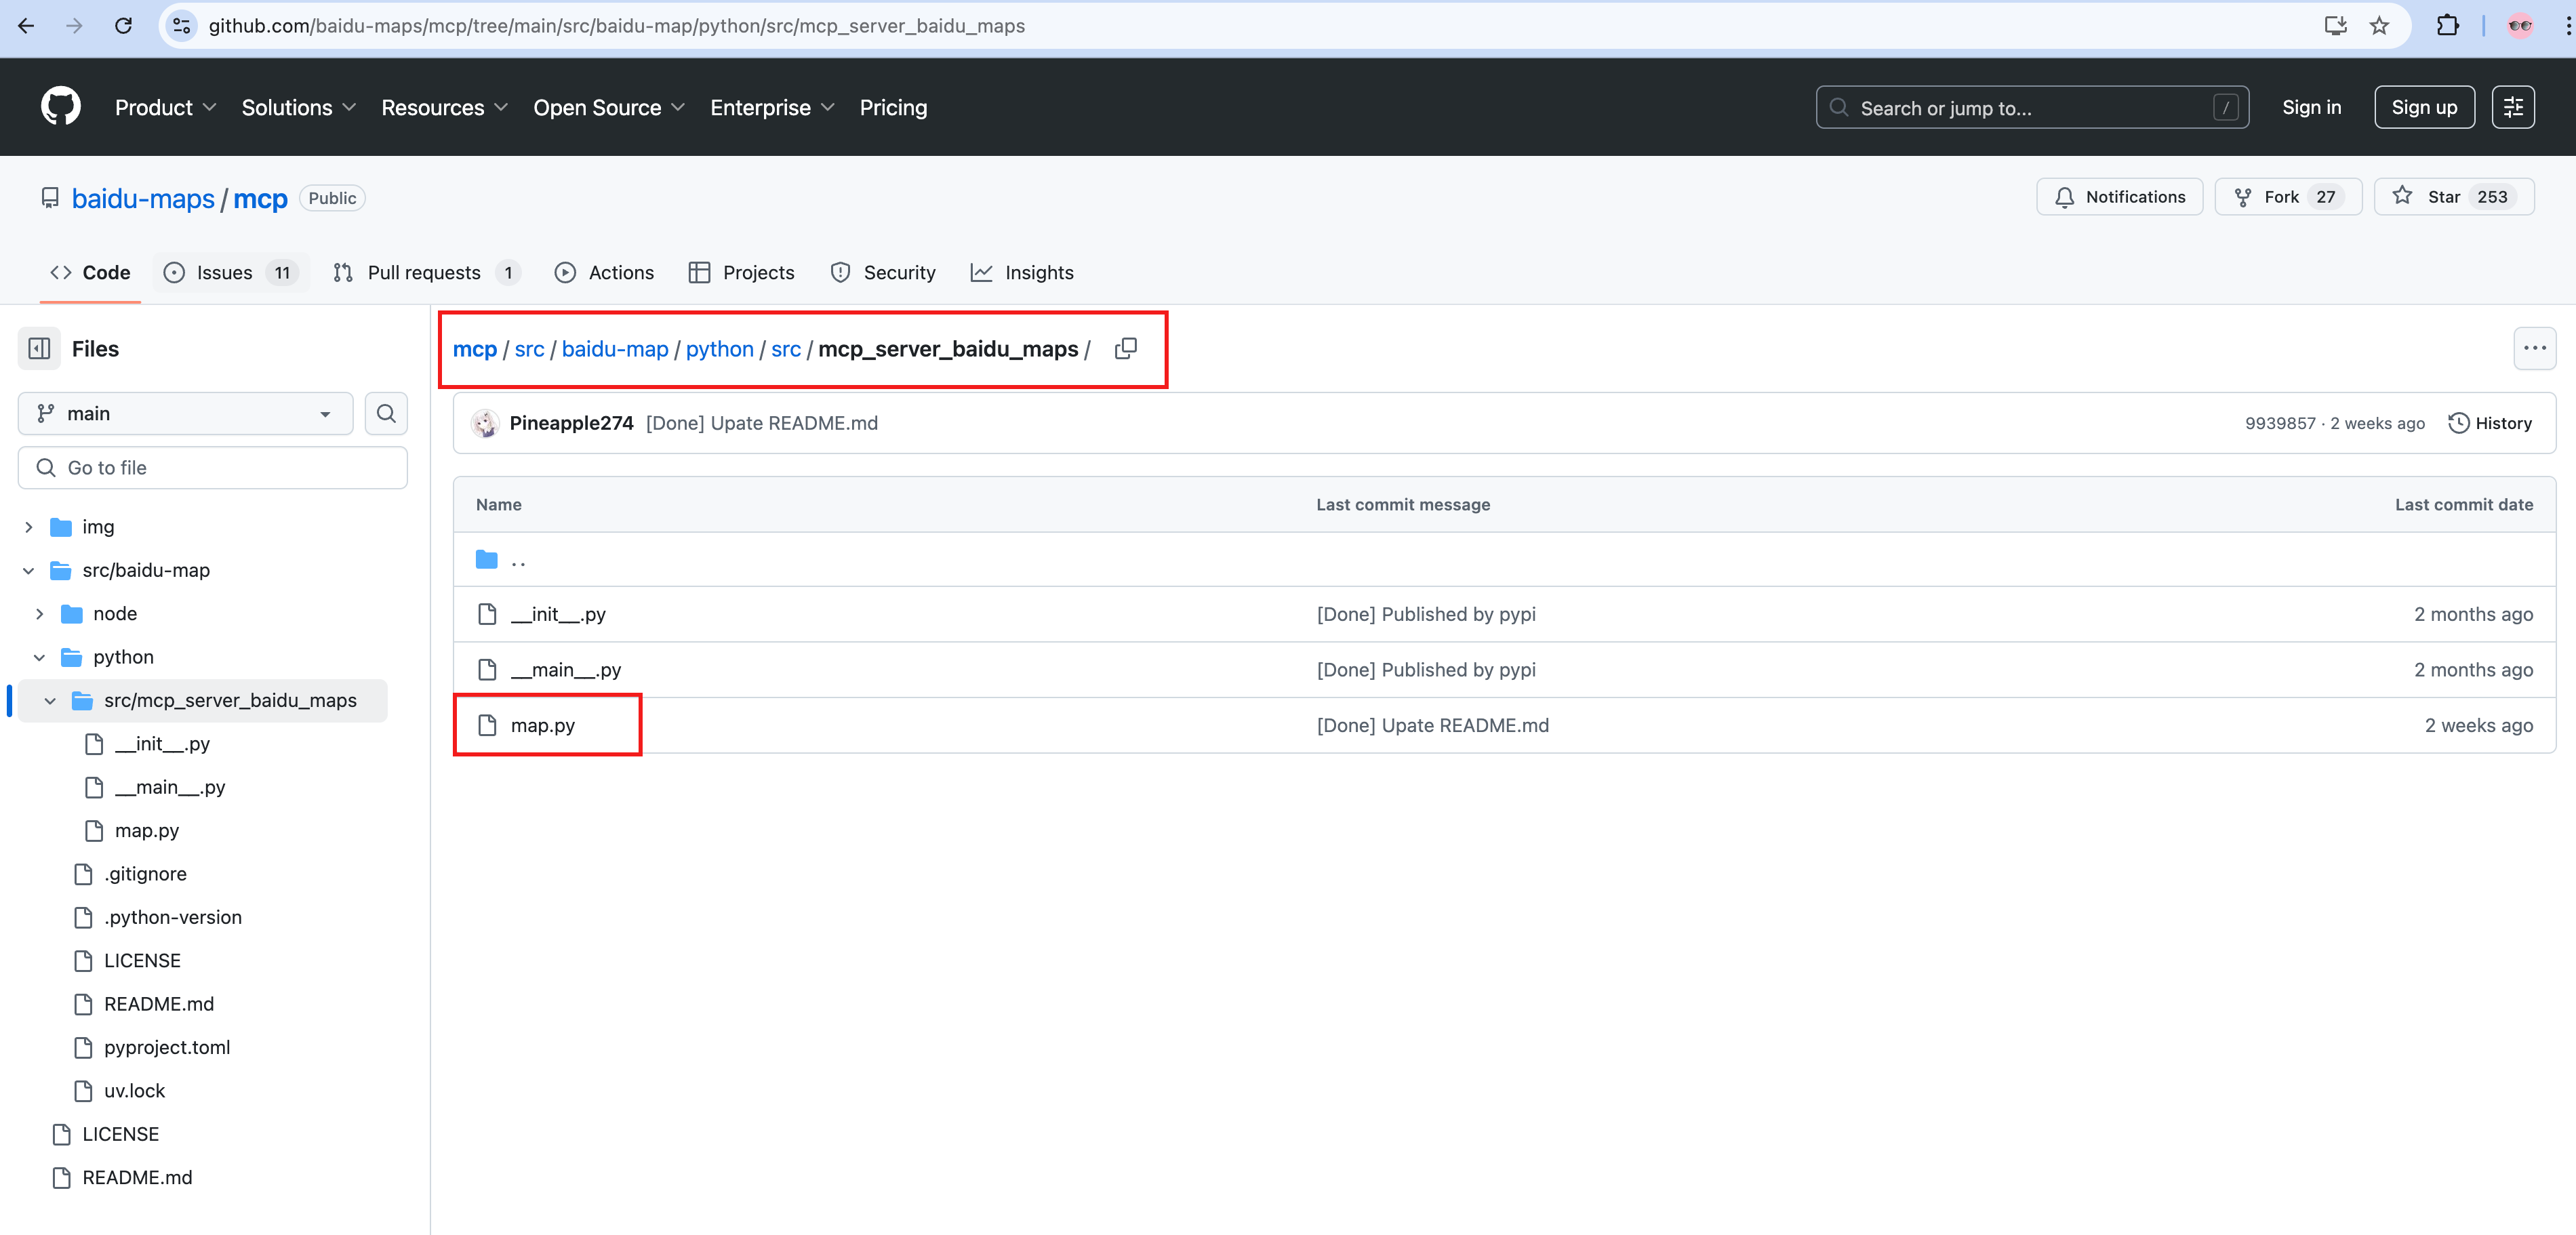Screen dimensions: 2576x1235
Task: Click the file search magnifier button
Action: point(386,413)
